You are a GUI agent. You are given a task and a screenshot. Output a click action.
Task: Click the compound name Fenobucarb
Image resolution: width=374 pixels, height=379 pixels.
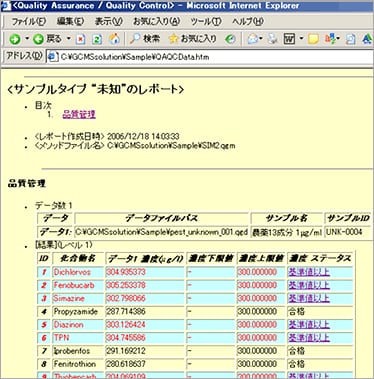74,285
